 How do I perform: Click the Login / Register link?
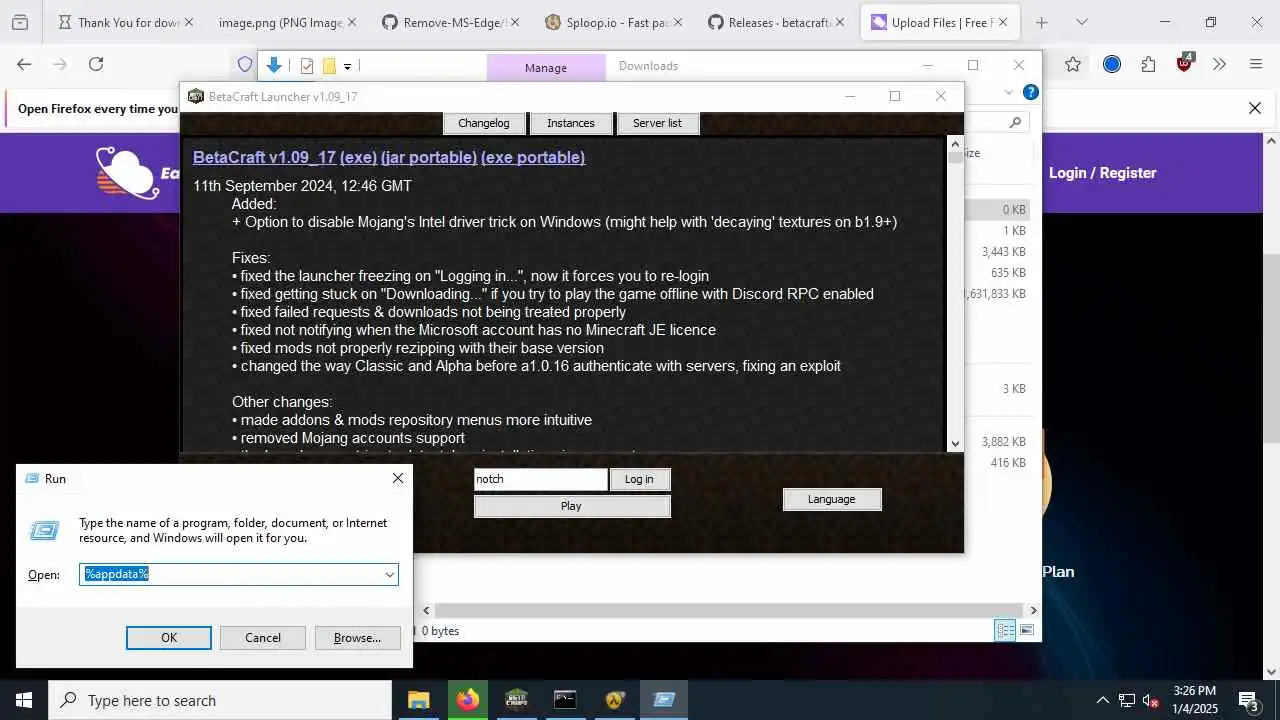pyautogui.click(x=1102, y=173)
